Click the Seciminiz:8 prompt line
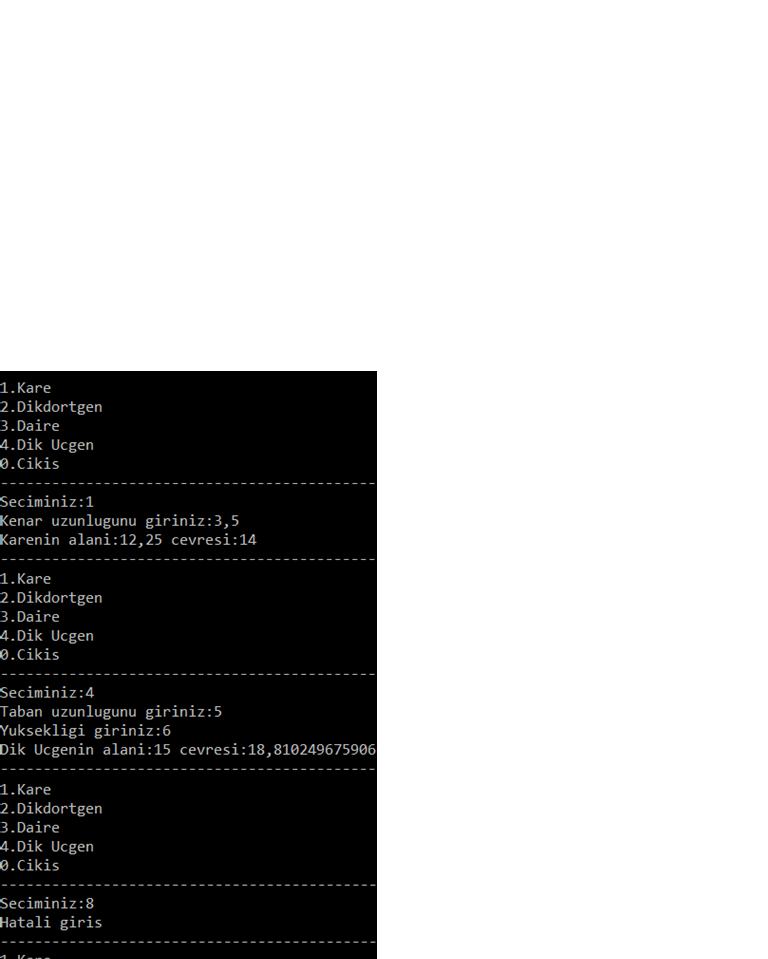 pos(47,904)
